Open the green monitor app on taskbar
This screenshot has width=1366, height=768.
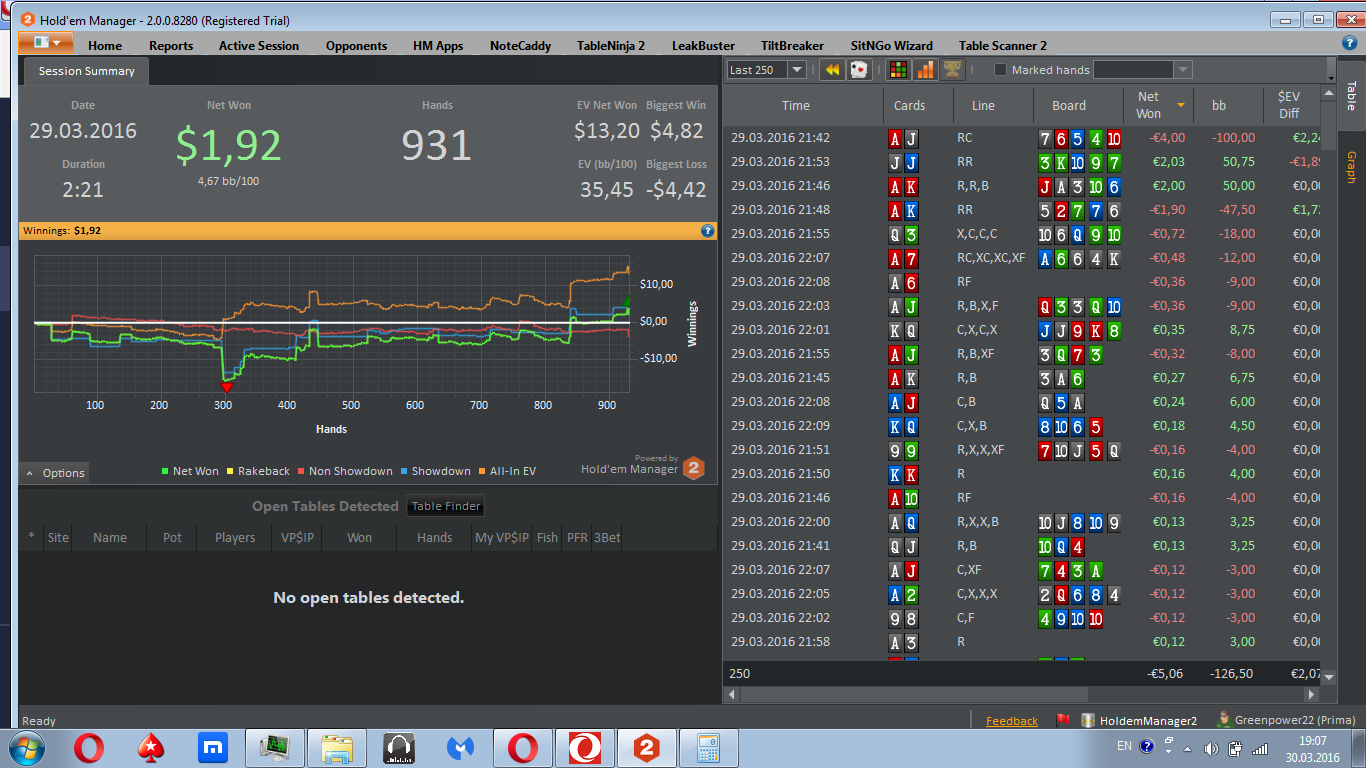[x=275, y=748]
